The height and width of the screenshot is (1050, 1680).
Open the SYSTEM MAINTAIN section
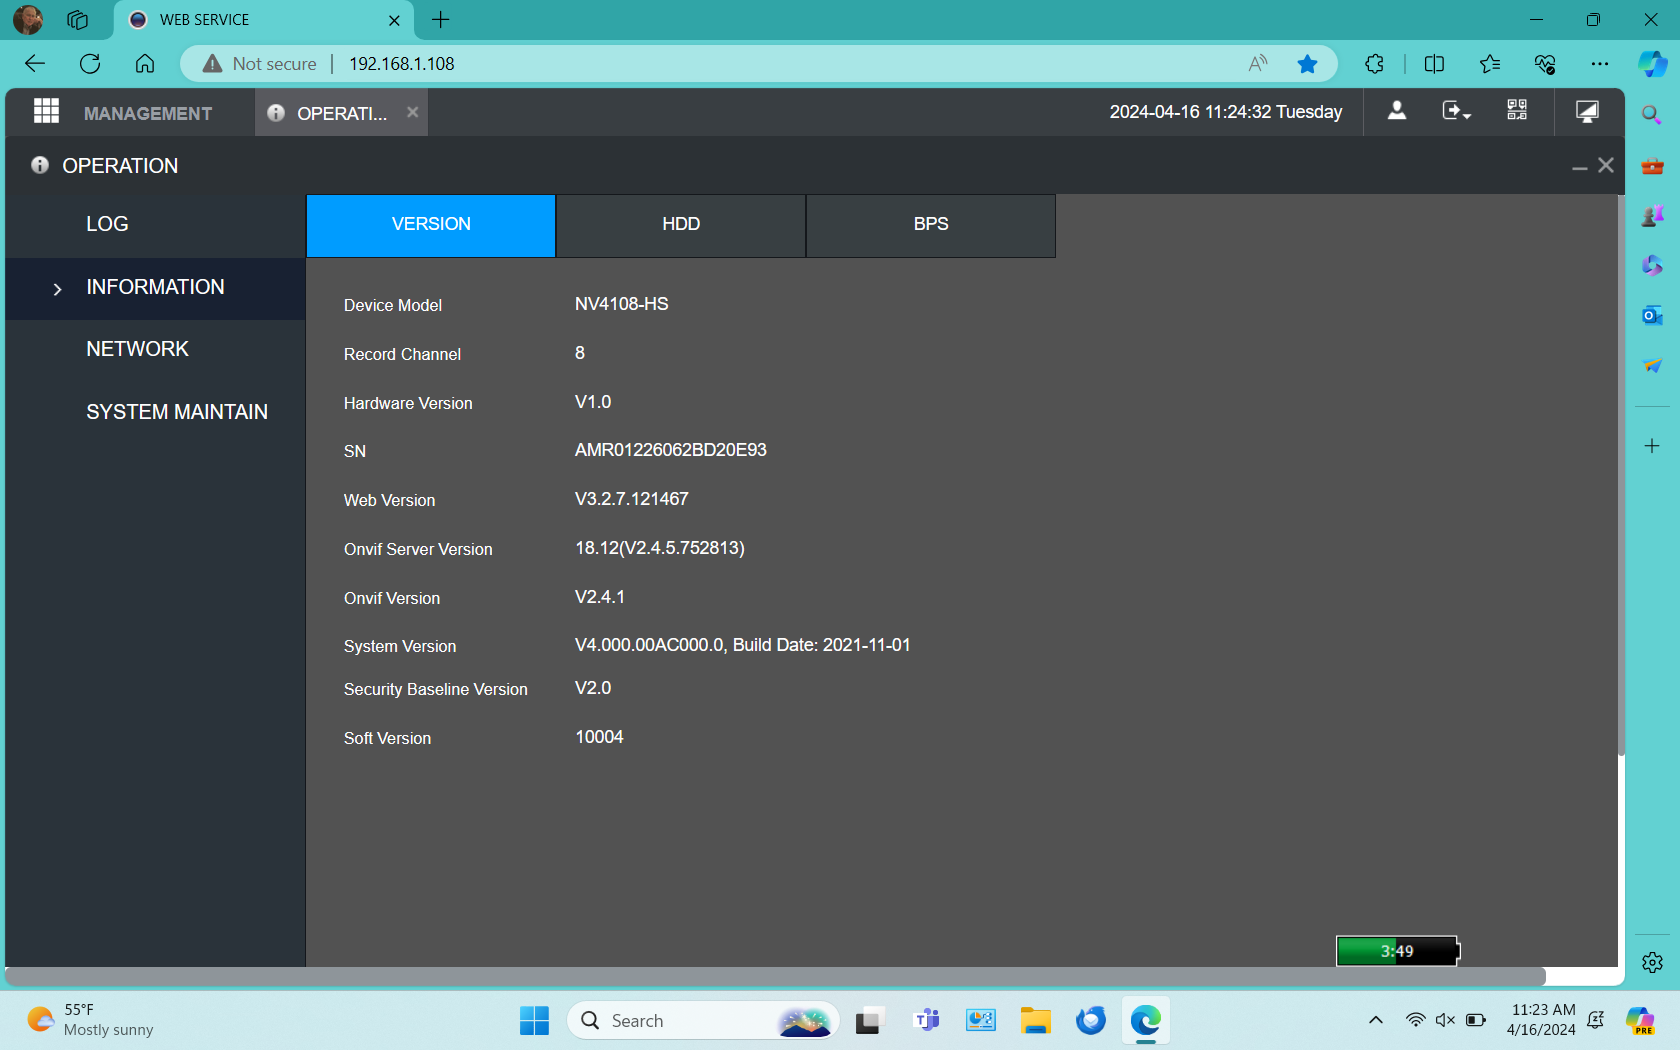coord(177,412)
